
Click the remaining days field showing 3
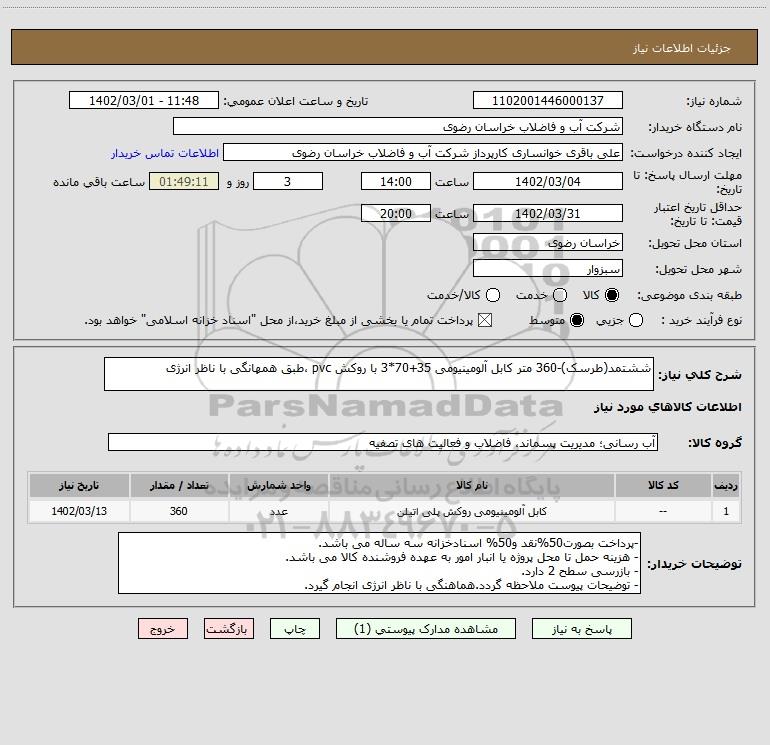click(x=288, y=181)
